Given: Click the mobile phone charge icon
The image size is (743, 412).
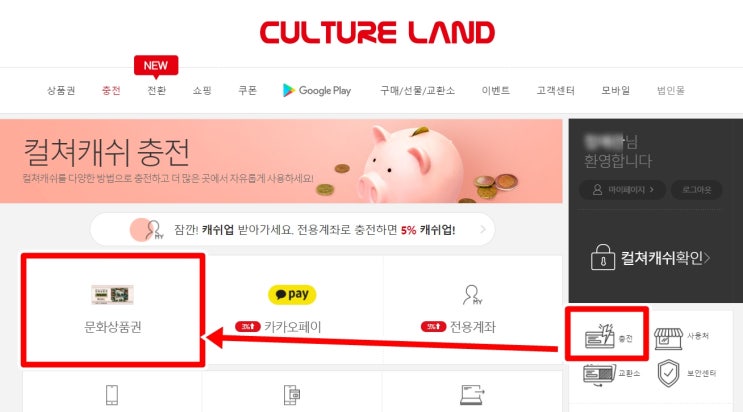Looking at the screenshot, I should point(112,395).
